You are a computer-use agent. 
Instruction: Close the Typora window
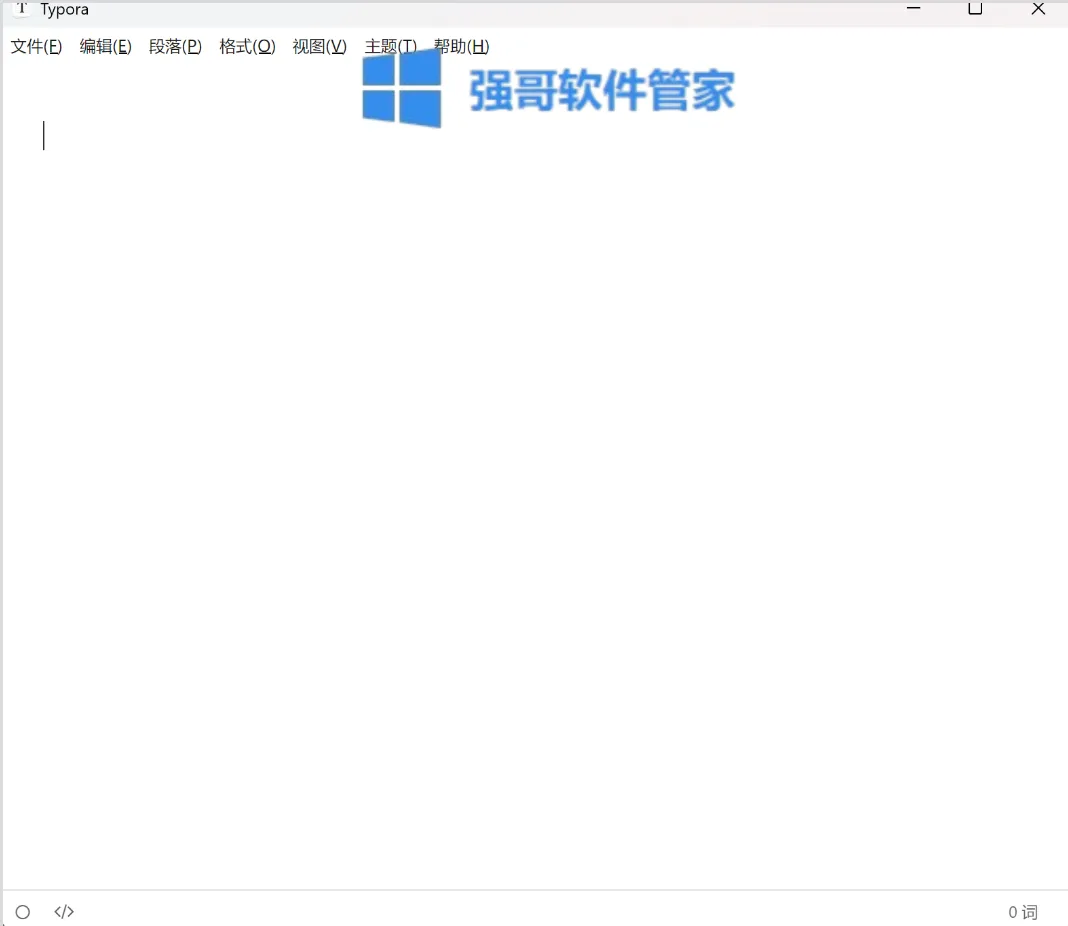coord(1038,8)
